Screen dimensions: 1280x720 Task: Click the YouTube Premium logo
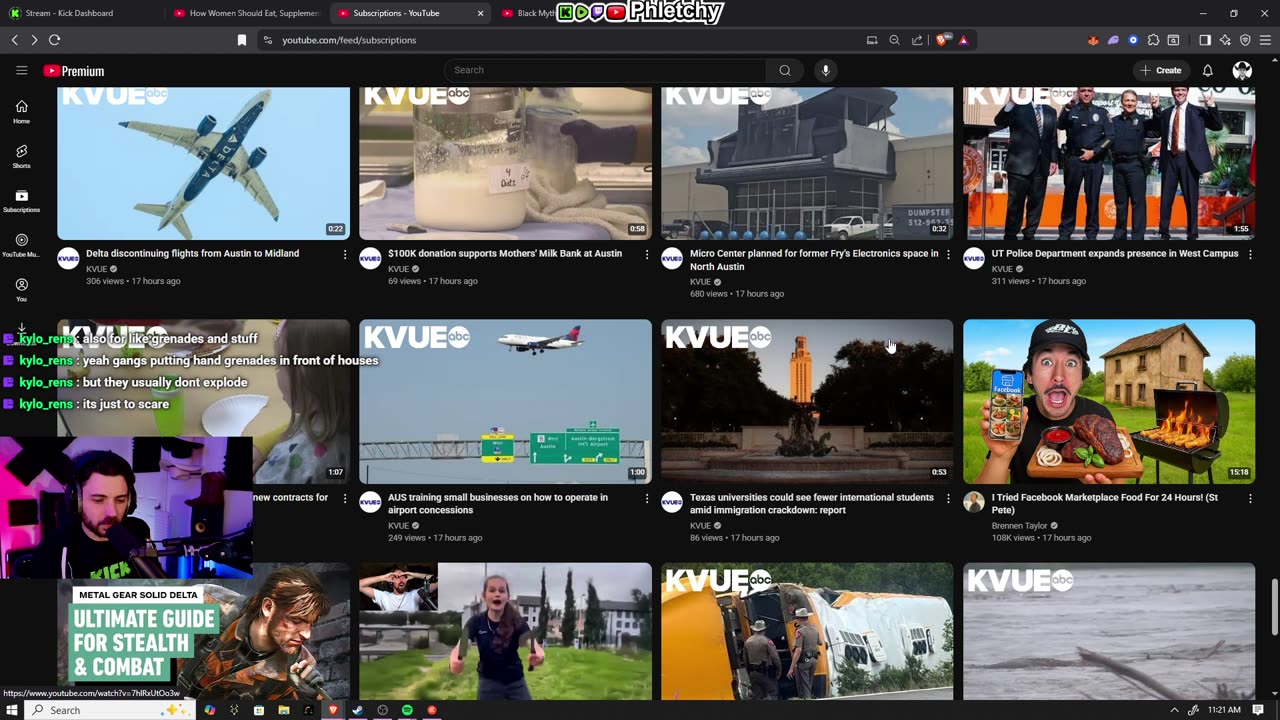click(74, 71)
